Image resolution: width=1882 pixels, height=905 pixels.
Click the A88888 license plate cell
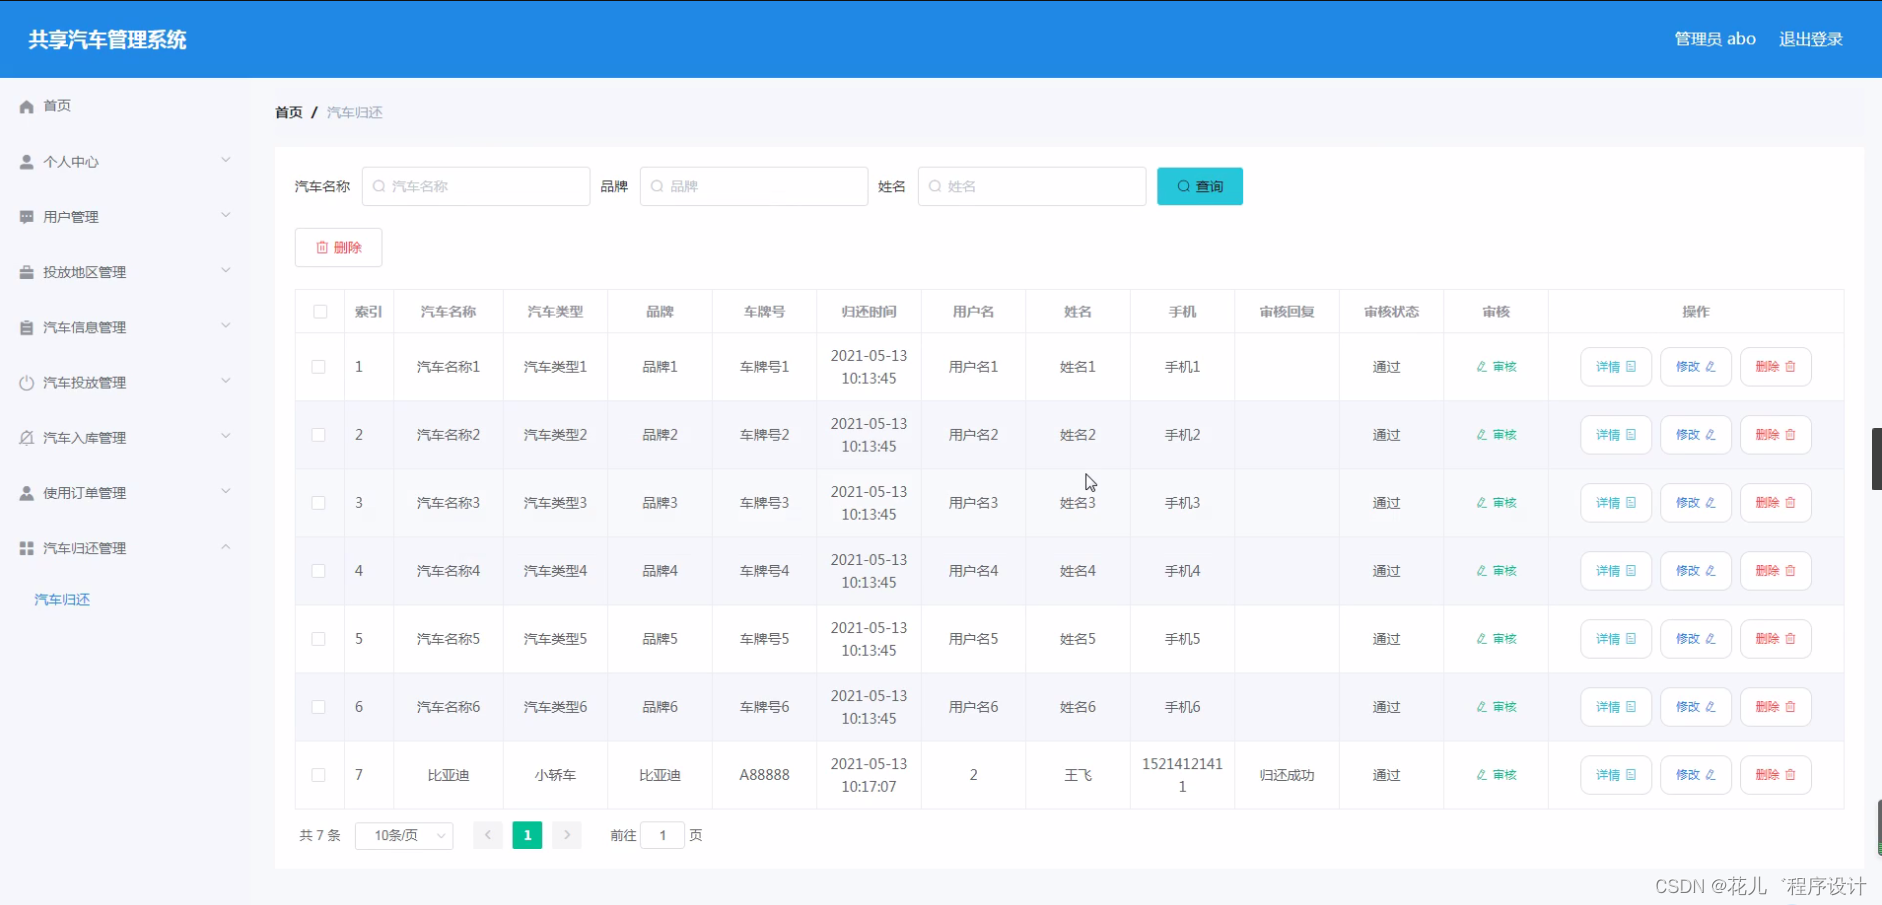[764, 775]
